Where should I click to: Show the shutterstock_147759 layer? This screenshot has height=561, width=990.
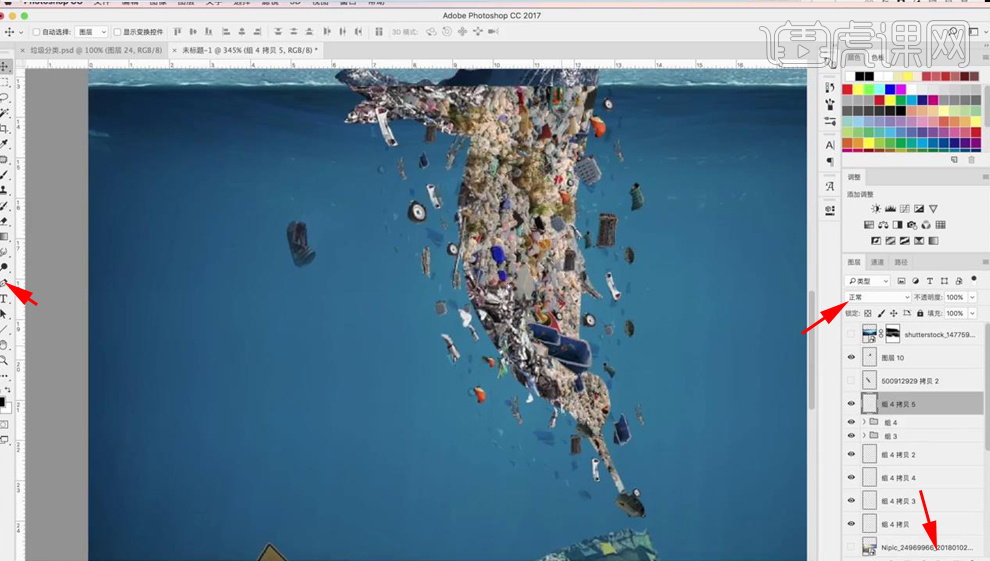click(x=851, y=334)
